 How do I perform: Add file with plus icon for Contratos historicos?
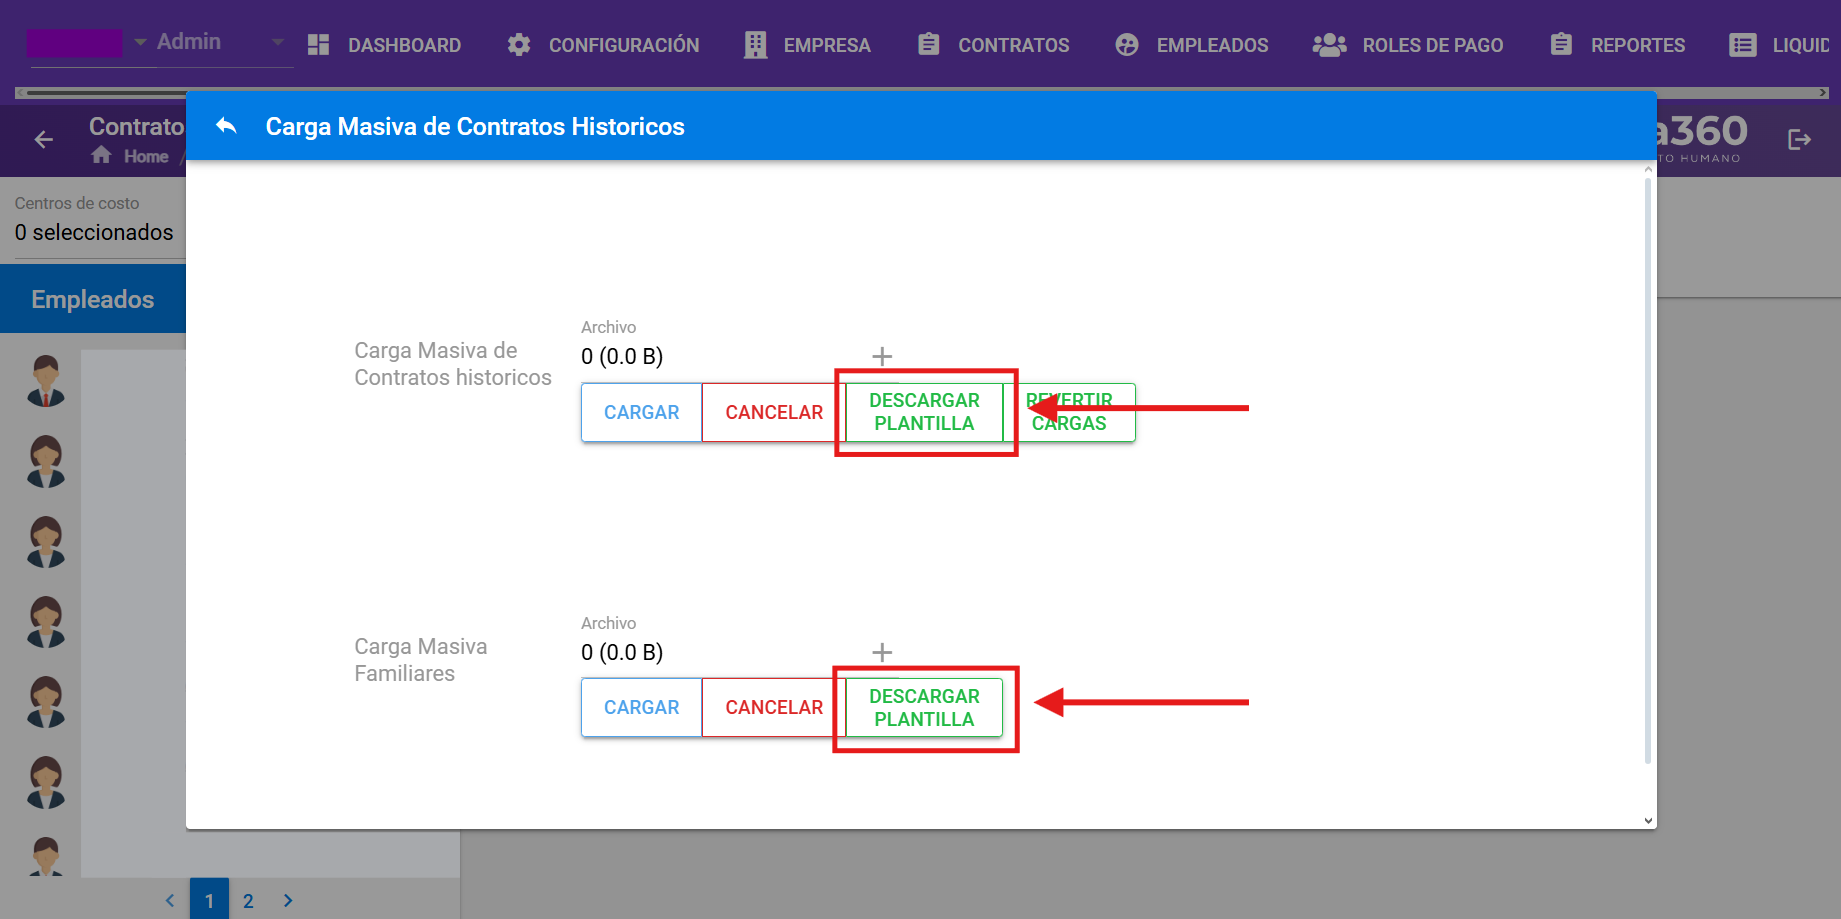click(882, 356)
